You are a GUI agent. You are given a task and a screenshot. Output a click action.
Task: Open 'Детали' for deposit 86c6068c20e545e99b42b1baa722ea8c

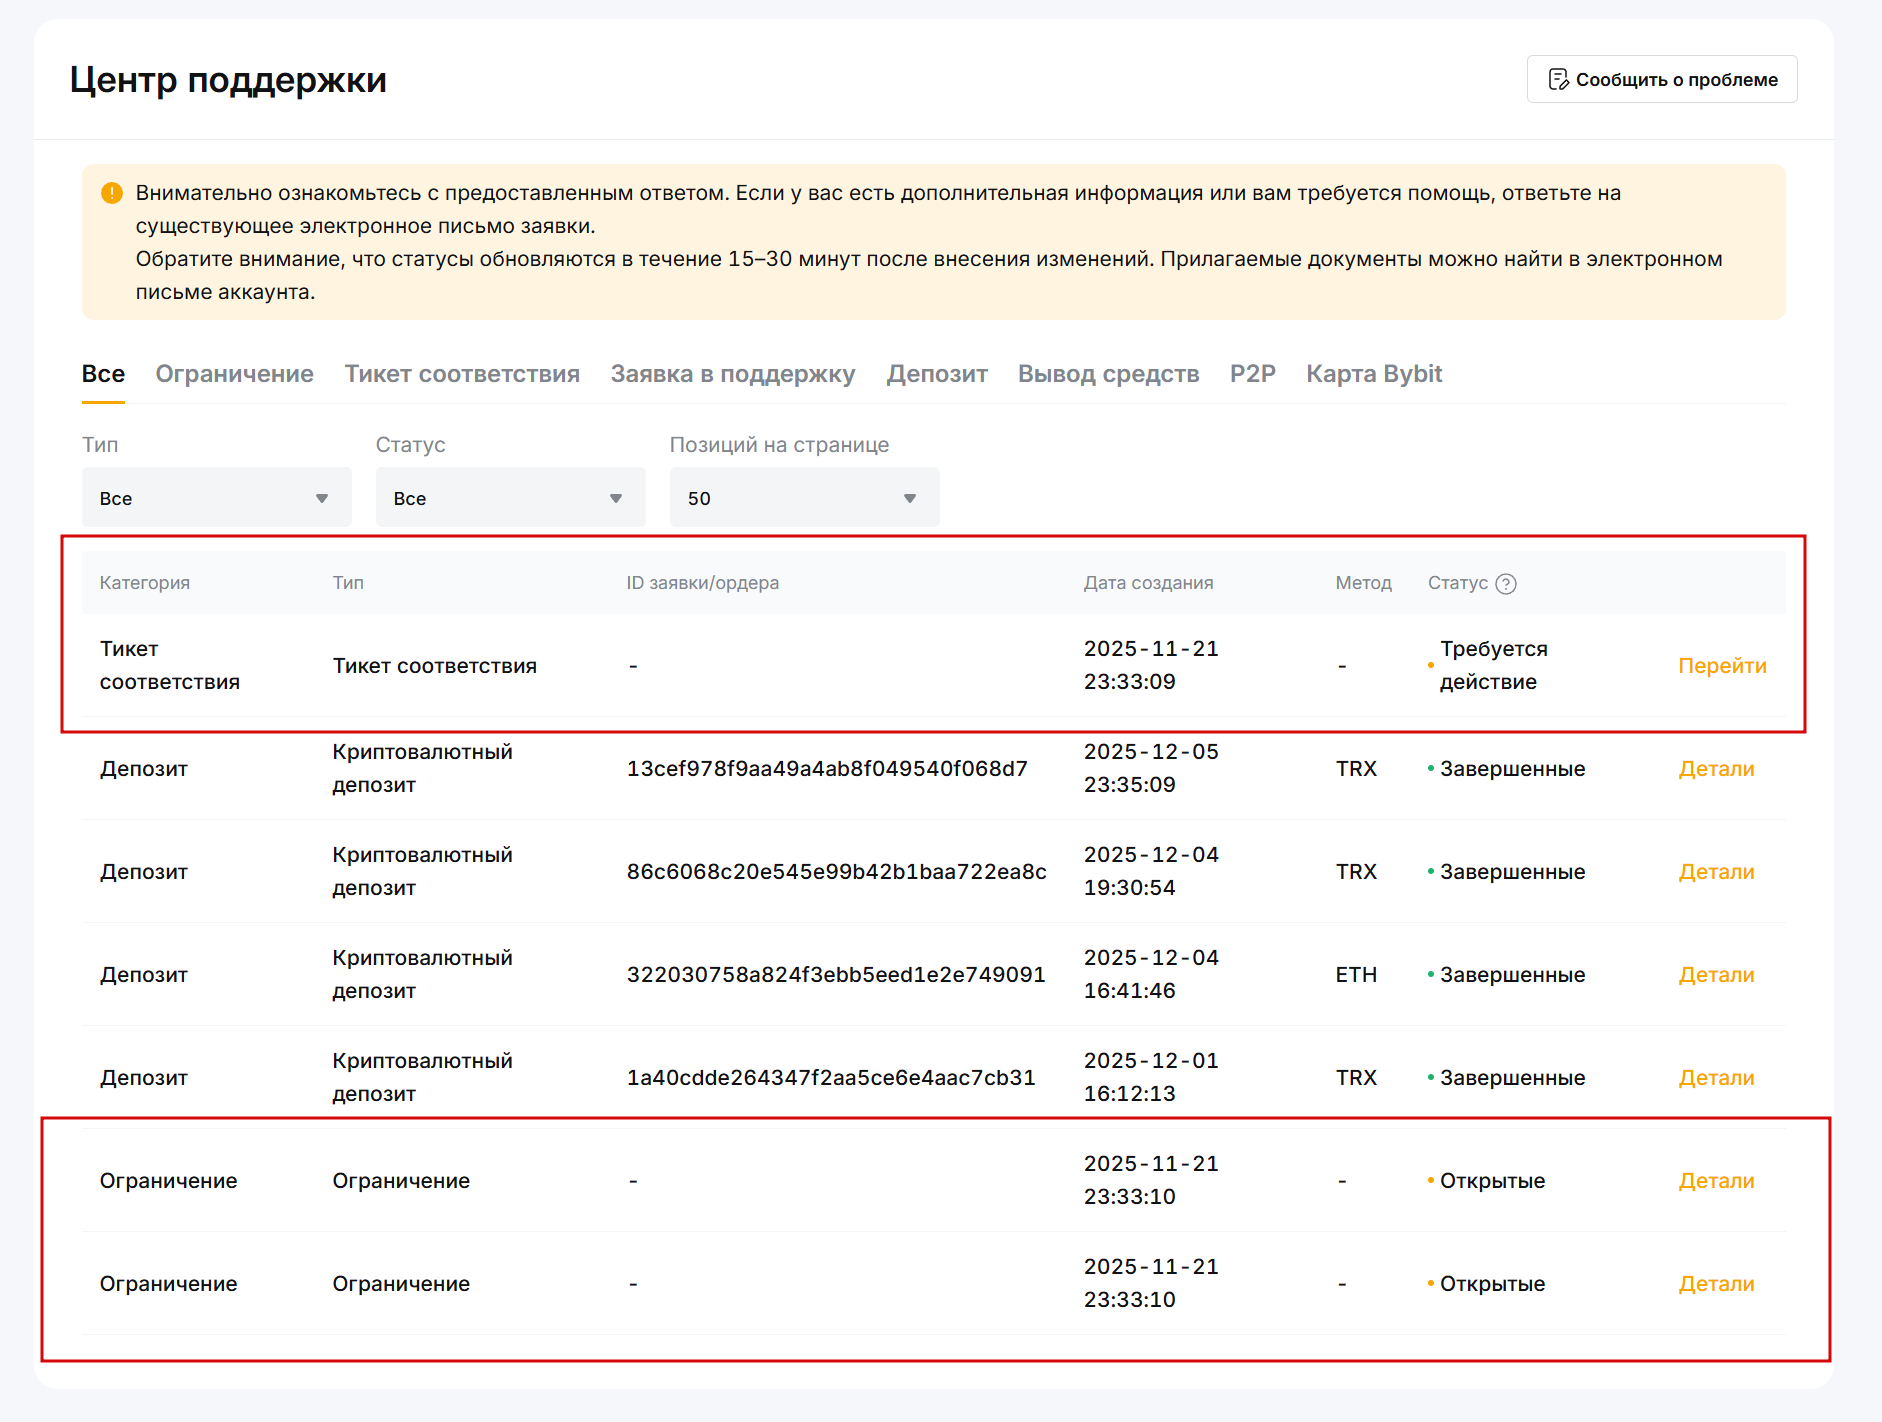(x=1716, y=872)
